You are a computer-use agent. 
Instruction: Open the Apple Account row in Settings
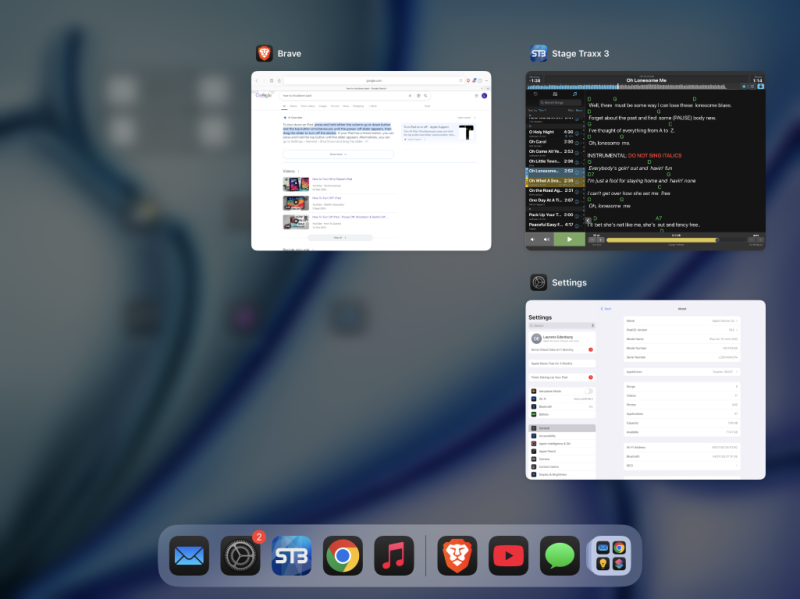[x=562, y=338]
